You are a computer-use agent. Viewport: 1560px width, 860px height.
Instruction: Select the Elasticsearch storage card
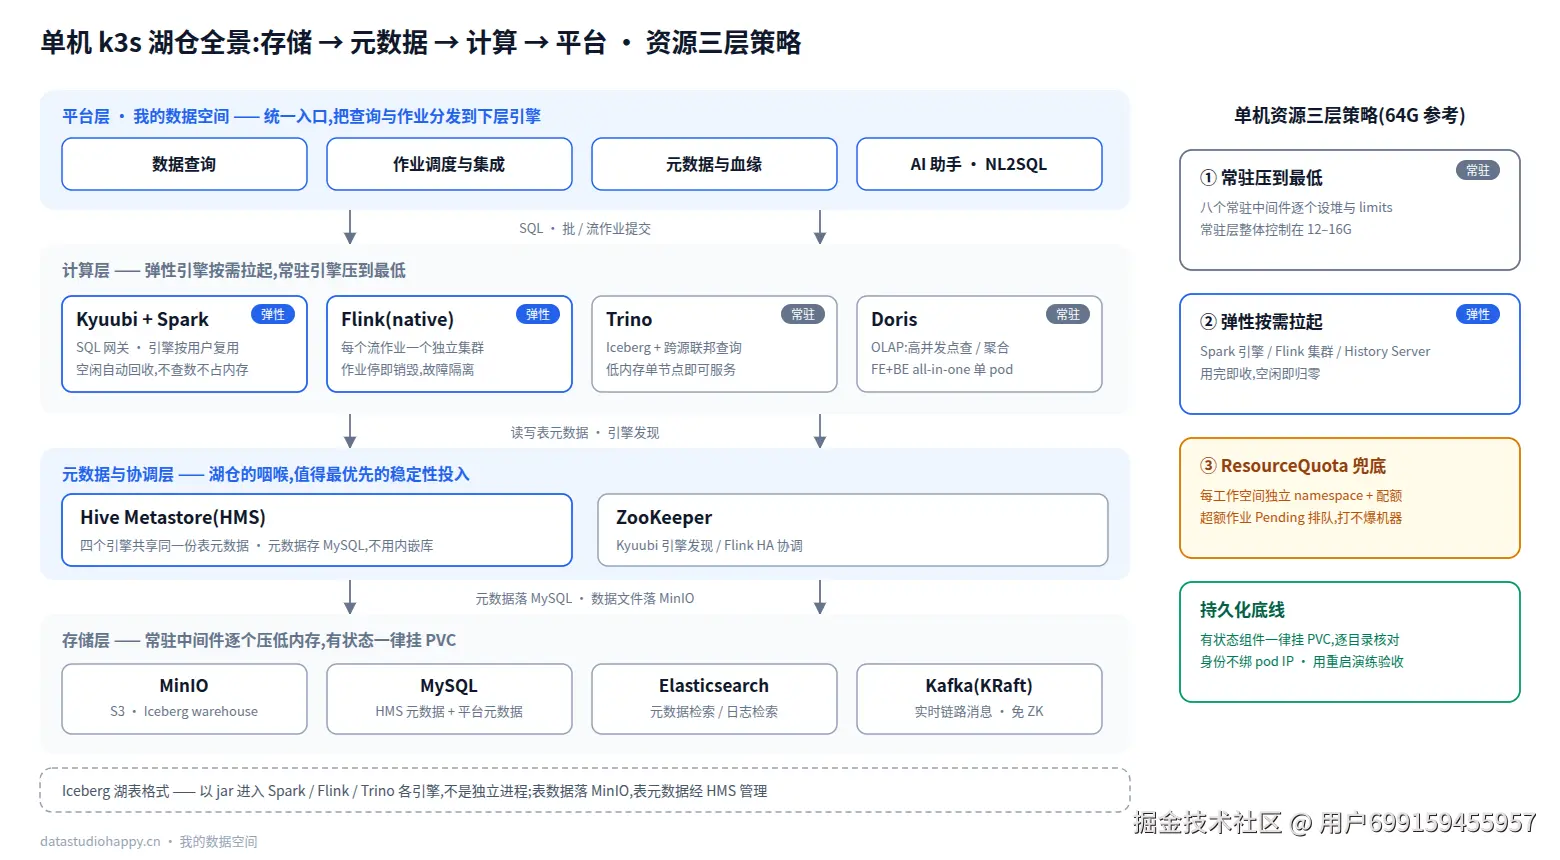(x=714, y=699)
